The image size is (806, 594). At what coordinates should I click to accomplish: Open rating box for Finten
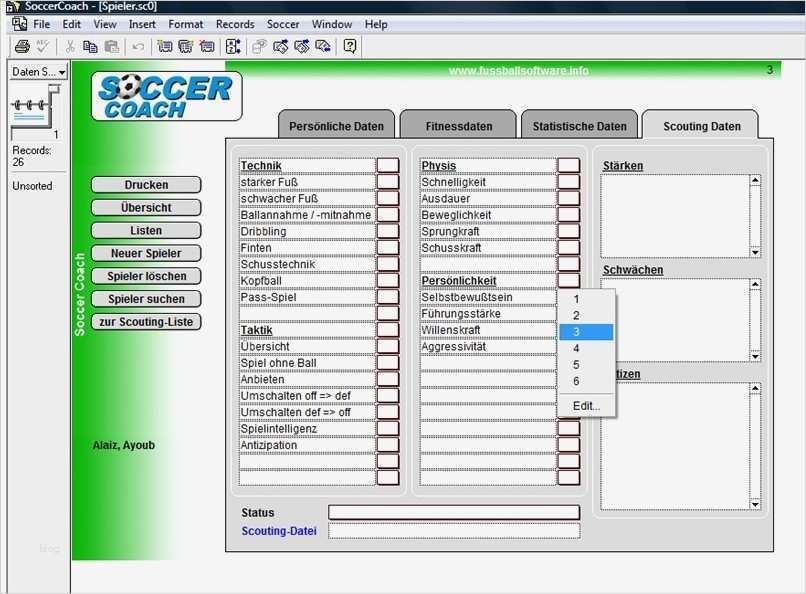[x=388, y=248]
